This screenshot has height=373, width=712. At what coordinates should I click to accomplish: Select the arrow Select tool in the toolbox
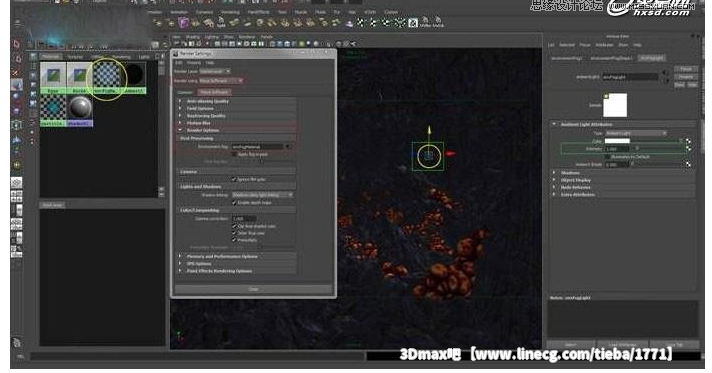click(17, 44)
